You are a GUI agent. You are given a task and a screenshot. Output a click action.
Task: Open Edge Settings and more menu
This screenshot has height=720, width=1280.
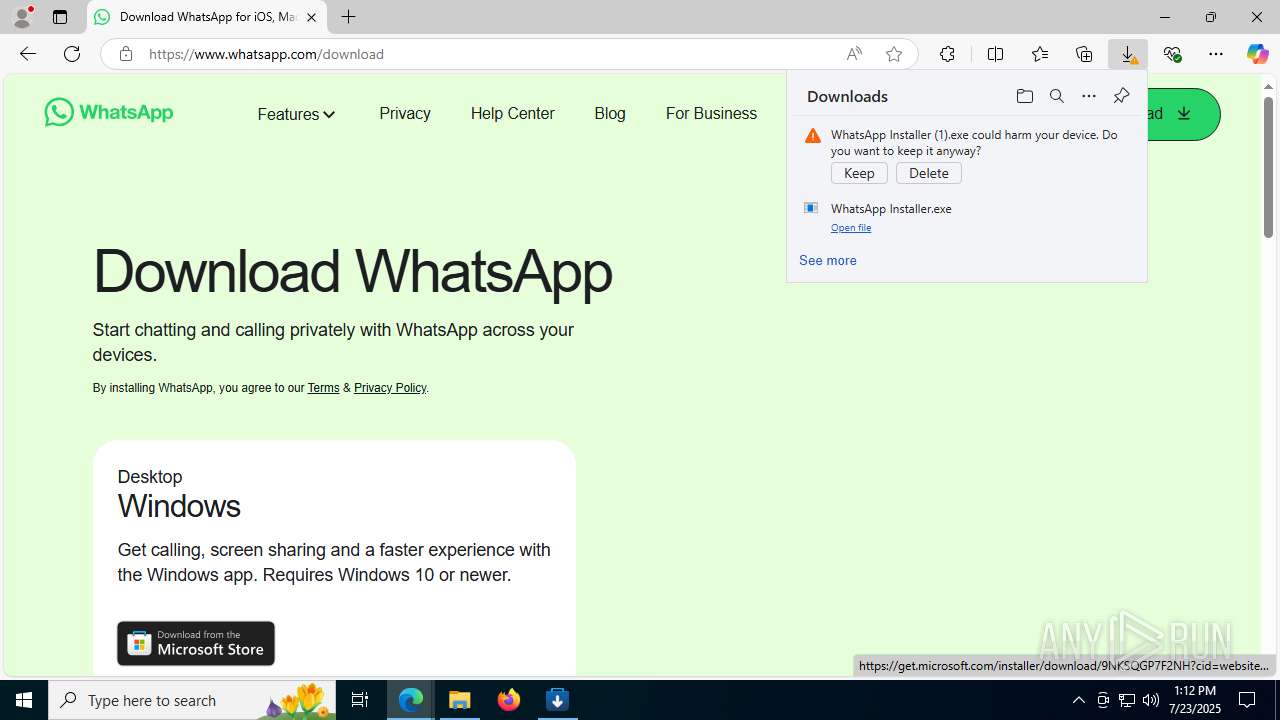[1216, 54]
